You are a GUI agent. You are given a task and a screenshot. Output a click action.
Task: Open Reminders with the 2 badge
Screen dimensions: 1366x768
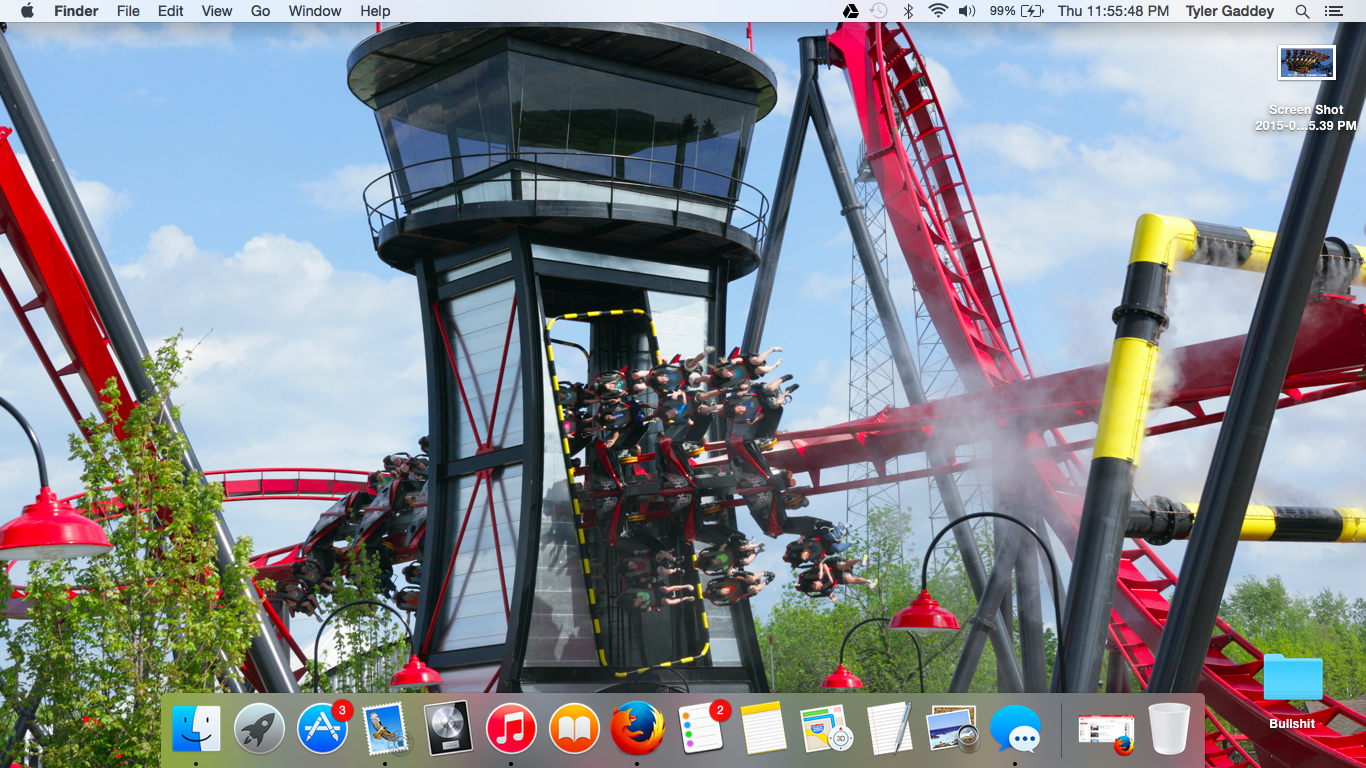click(x=700, y=728)
